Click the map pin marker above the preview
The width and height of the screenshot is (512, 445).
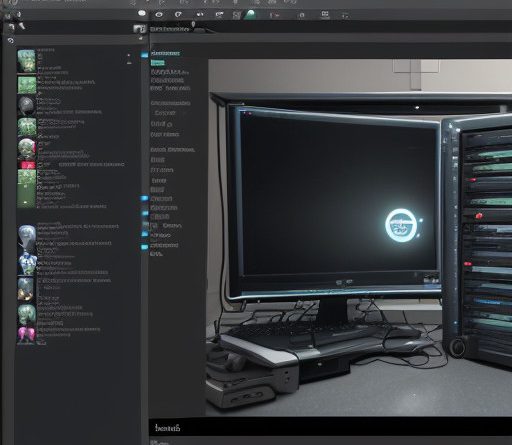(x=193, y=24)
